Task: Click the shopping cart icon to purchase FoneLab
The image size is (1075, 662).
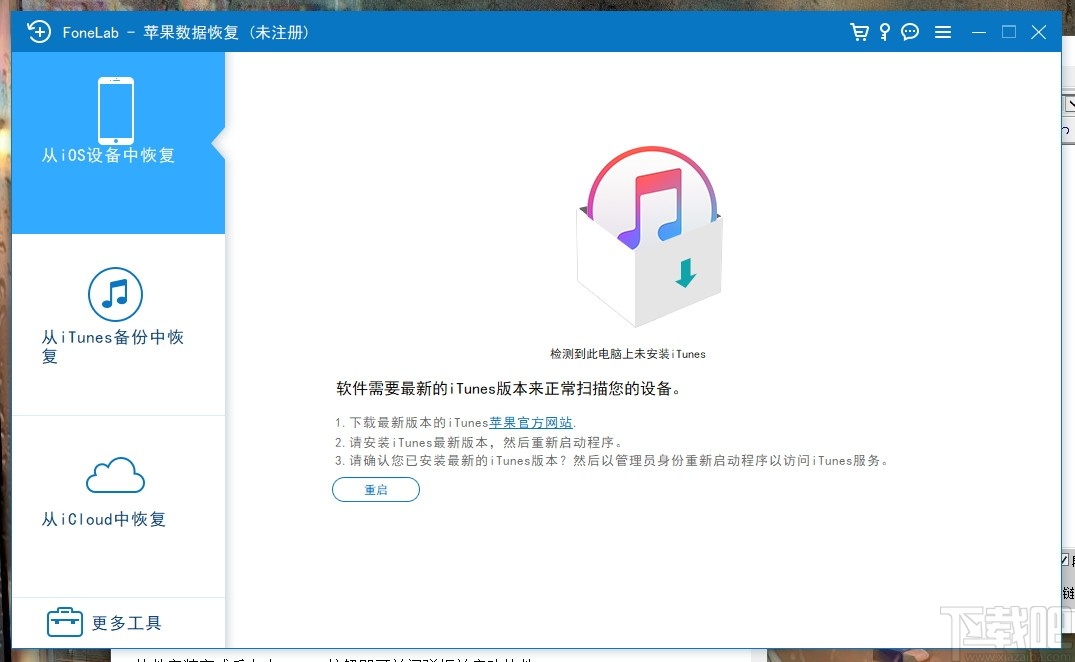Action: click(x=859, y=31)
